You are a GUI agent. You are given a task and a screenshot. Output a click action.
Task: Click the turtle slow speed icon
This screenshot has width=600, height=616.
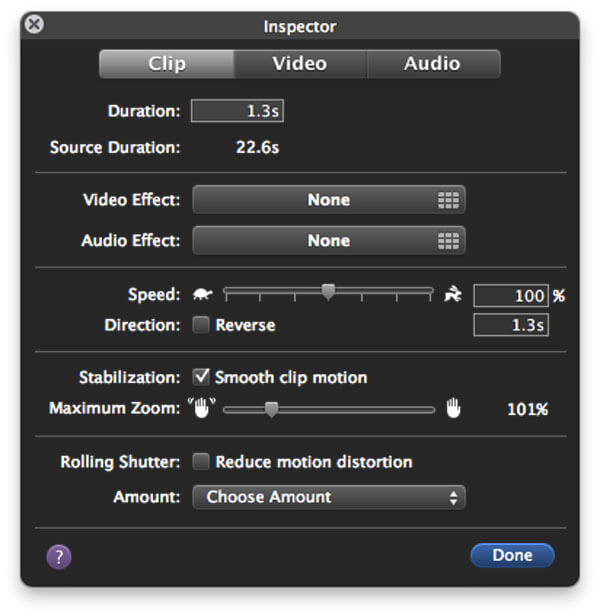(x=203, y=295)
